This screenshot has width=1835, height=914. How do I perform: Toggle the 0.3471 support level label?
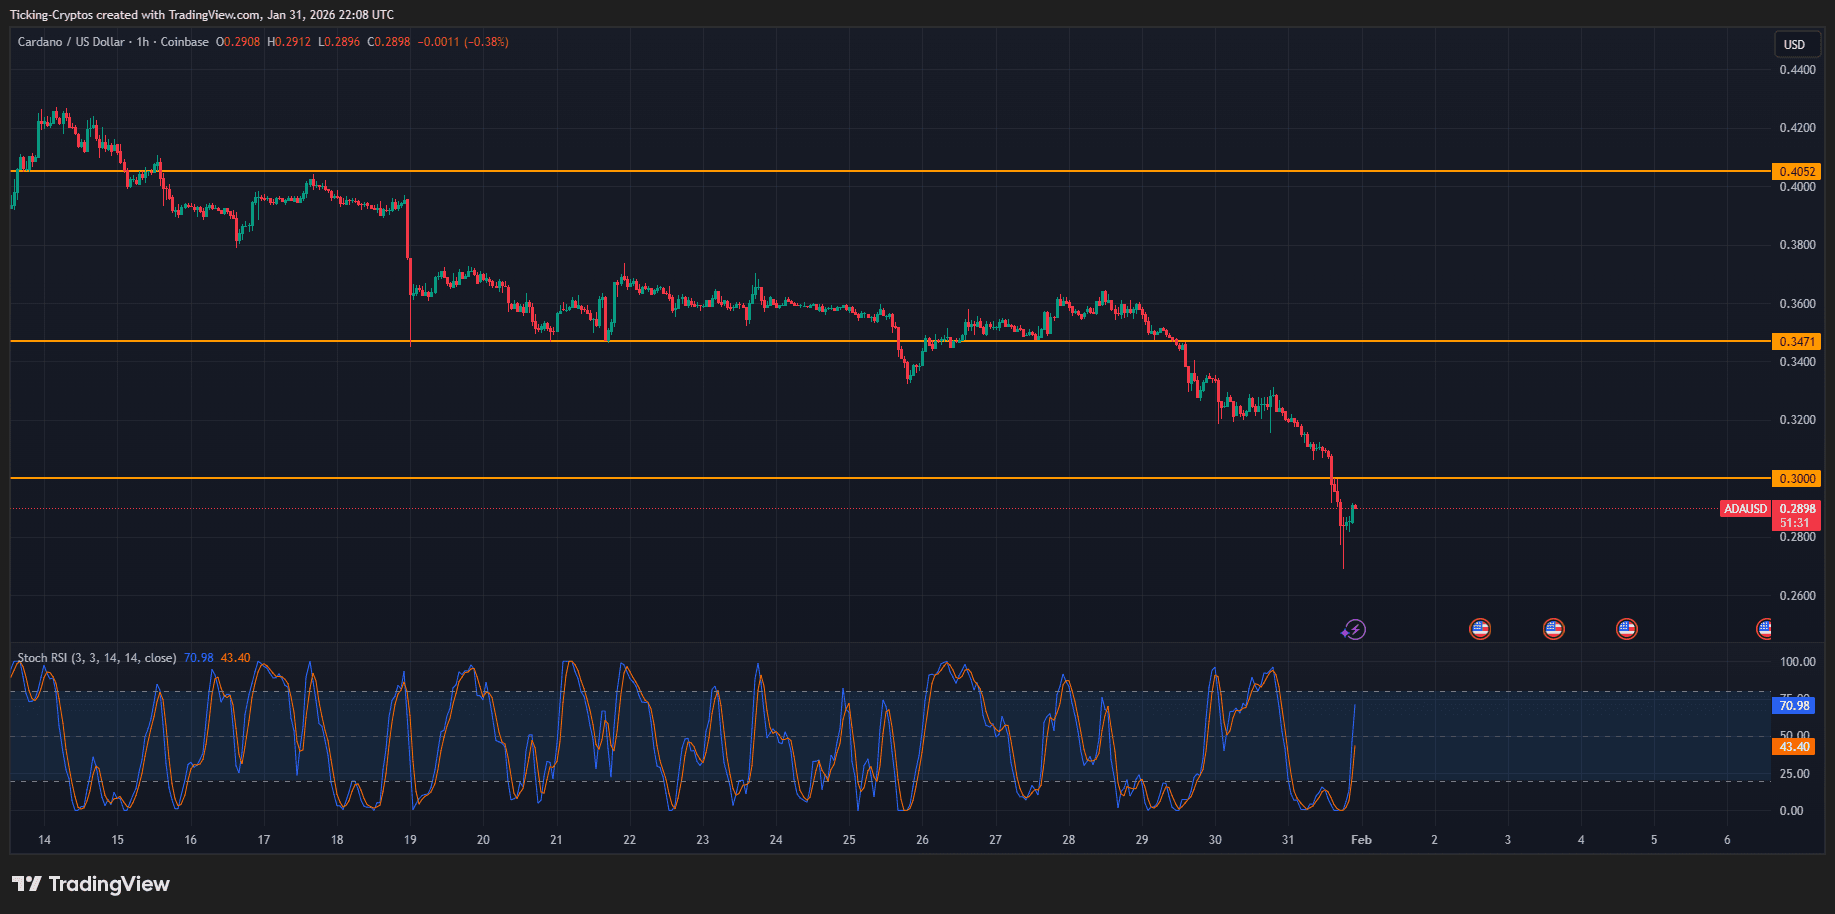pyautogui.click(x=1797, y=341)
